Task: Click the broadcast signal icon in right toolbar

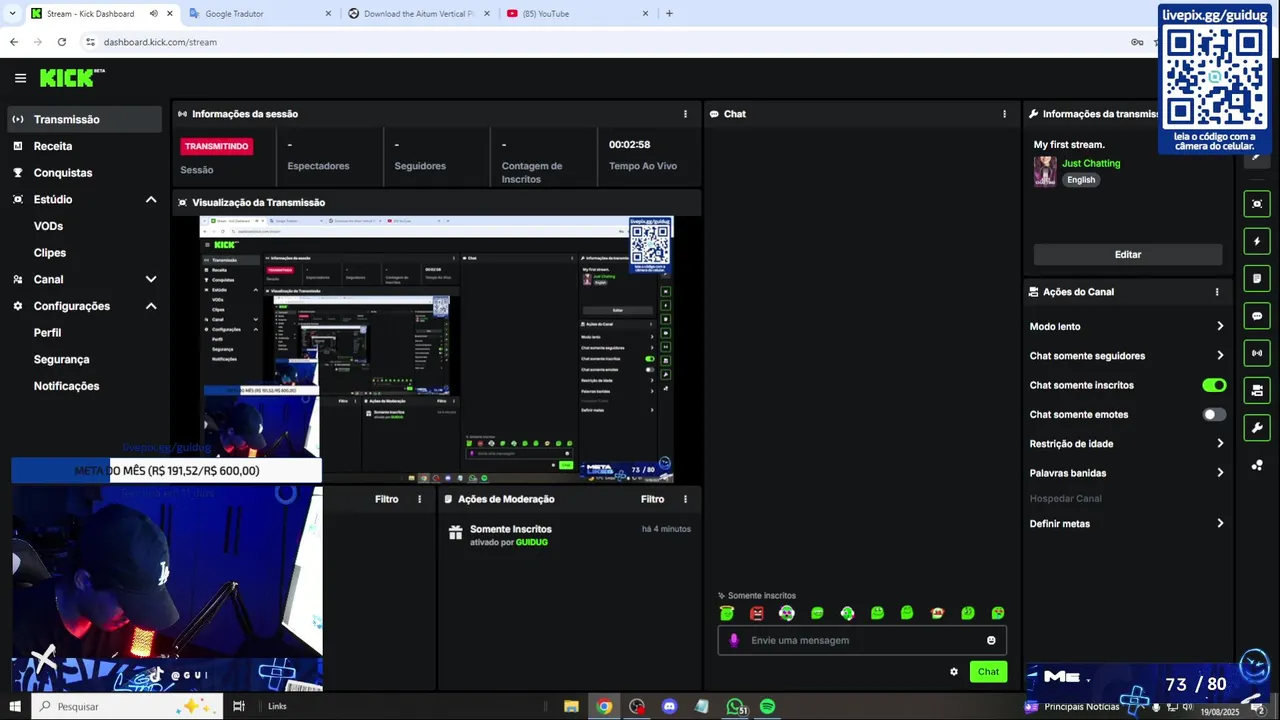Action: pos(1257,353)
